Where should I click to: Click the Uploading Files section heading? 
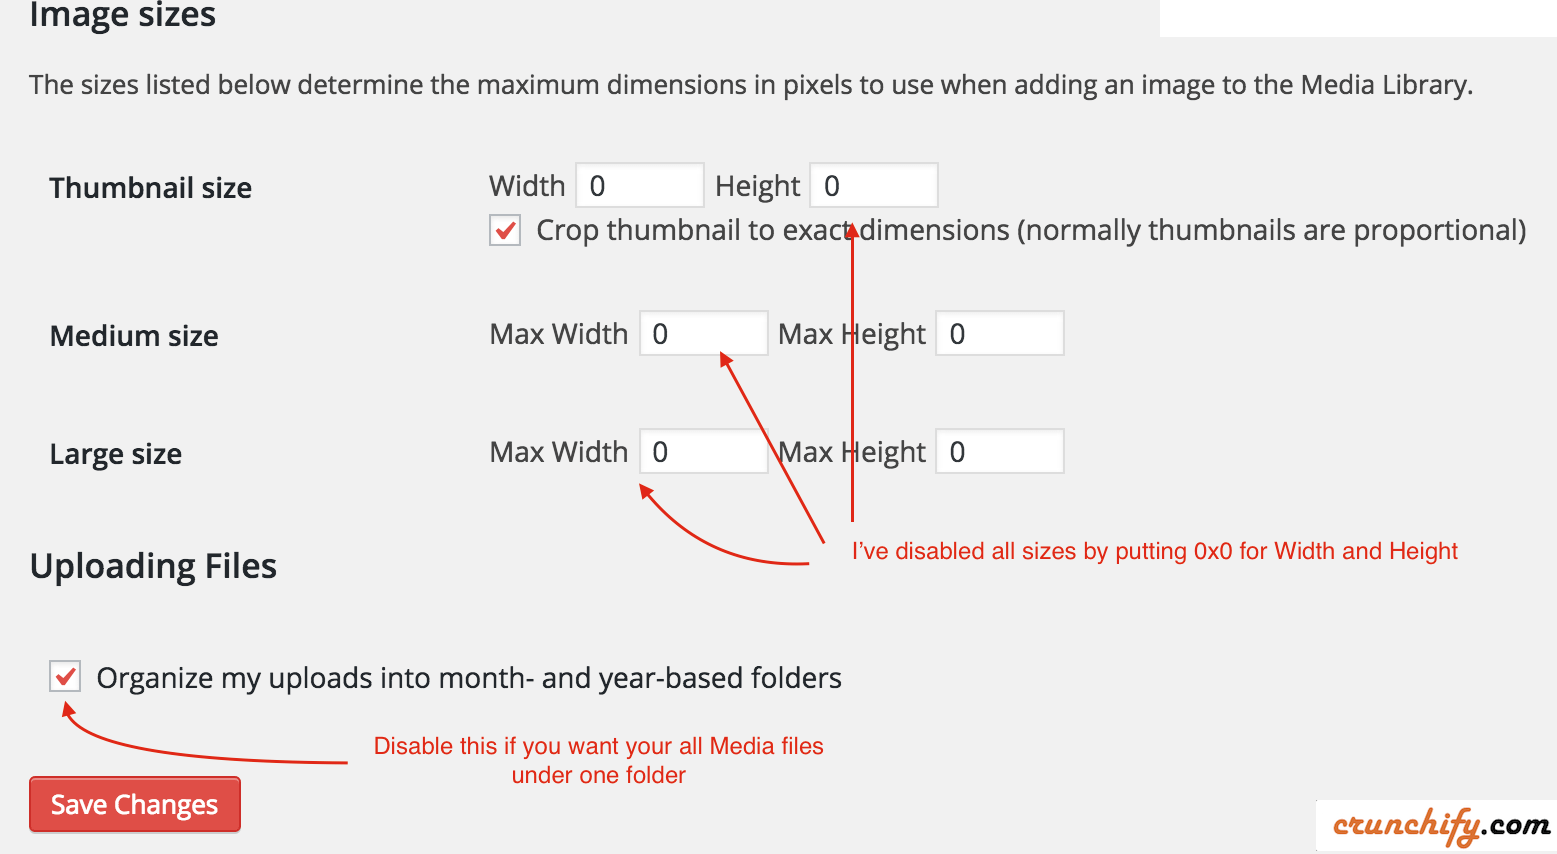[154, 566]
